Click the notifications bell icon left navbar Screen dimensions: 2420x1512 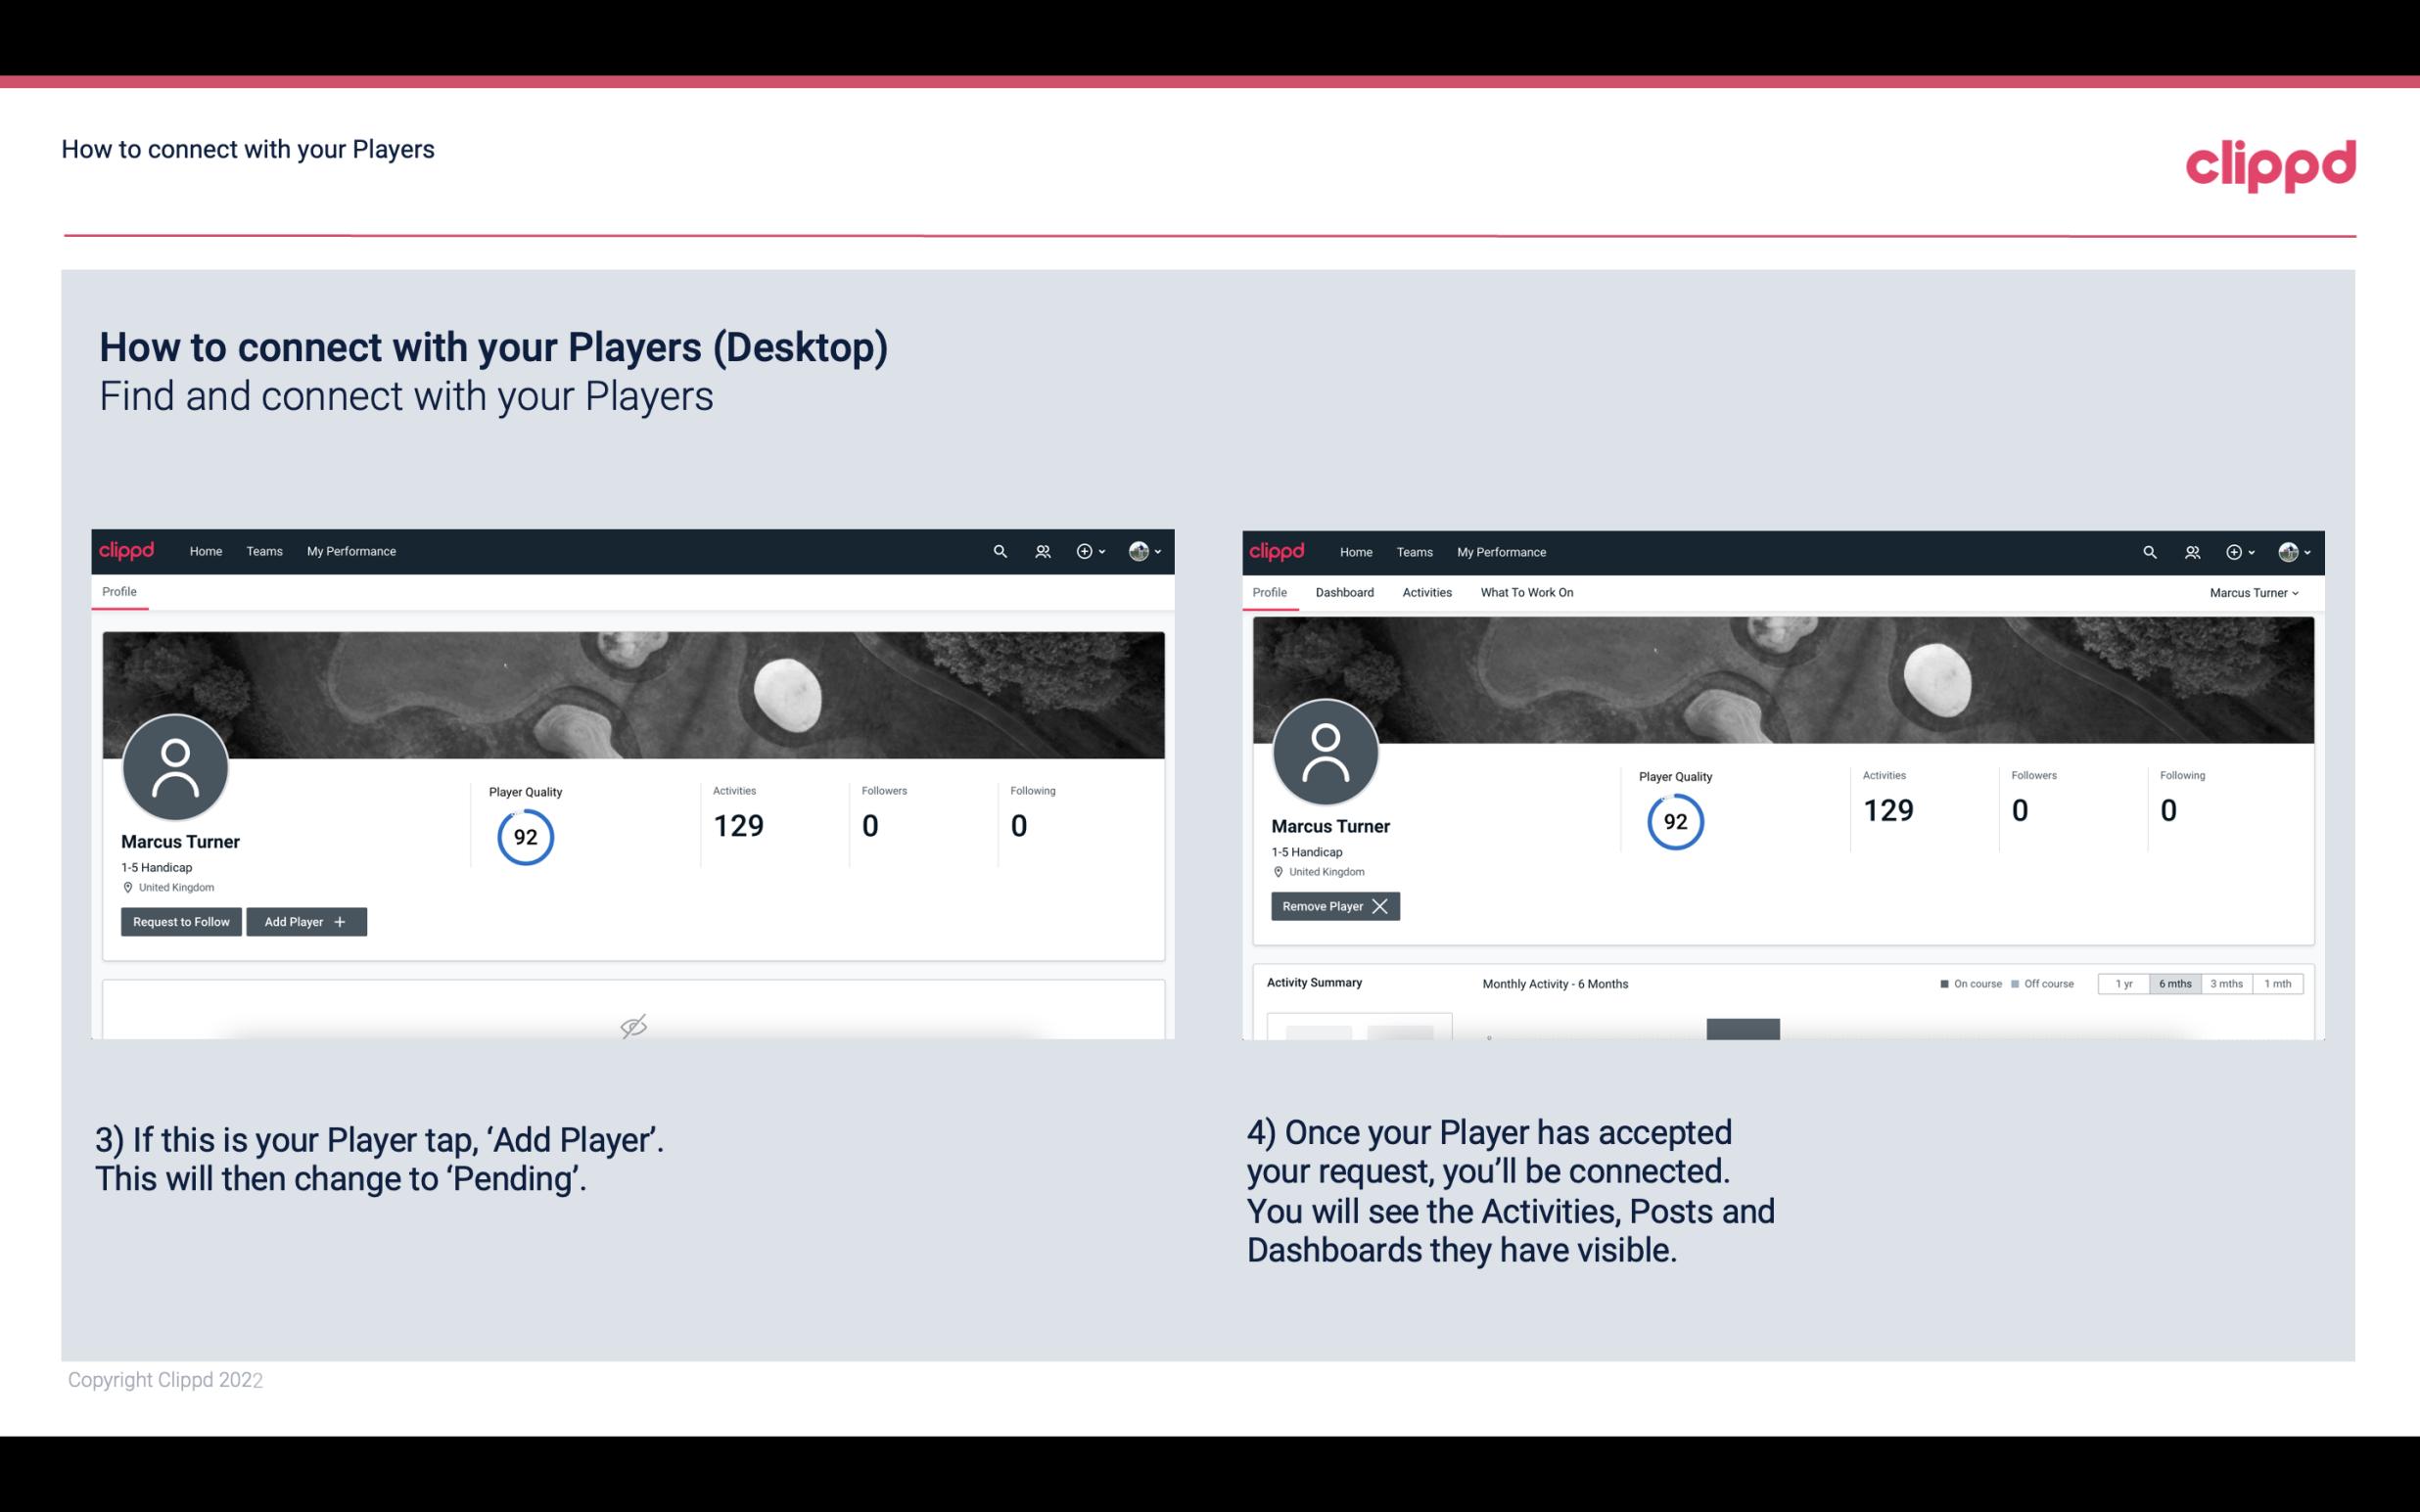point(1042,550)
